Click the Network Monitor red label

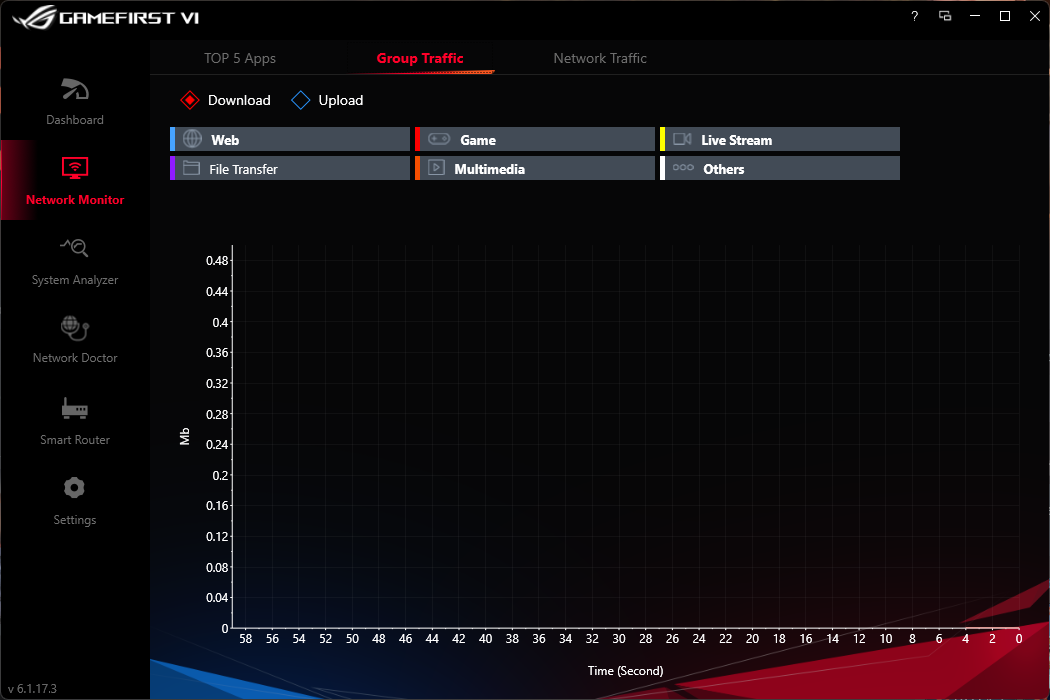point(75,200)
